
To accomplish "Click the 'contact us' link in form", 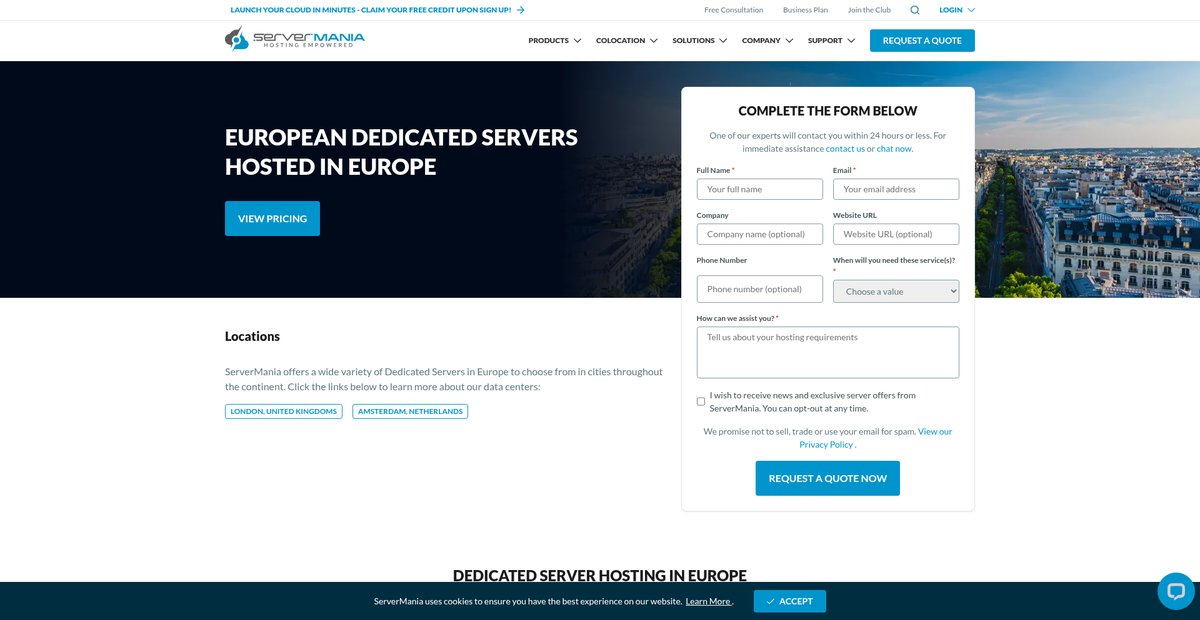I will click(845, 149).
